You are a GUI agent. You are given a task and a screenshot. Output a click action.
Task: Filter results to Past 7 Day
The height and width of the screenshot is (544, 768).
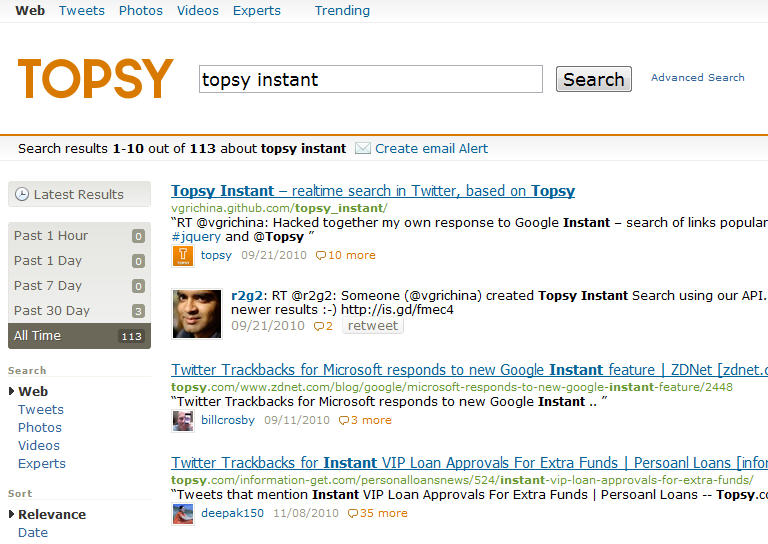click(79, 285)
